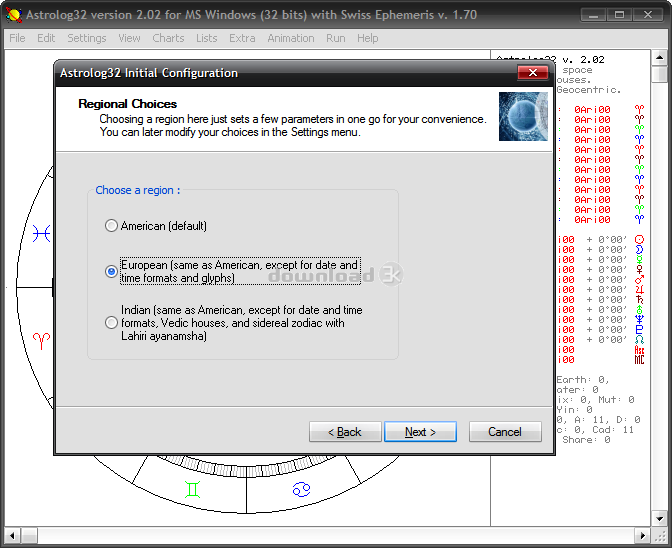Click the dialog's moon header image
This screenshot has height=548, width=672.
click(523, 117)
